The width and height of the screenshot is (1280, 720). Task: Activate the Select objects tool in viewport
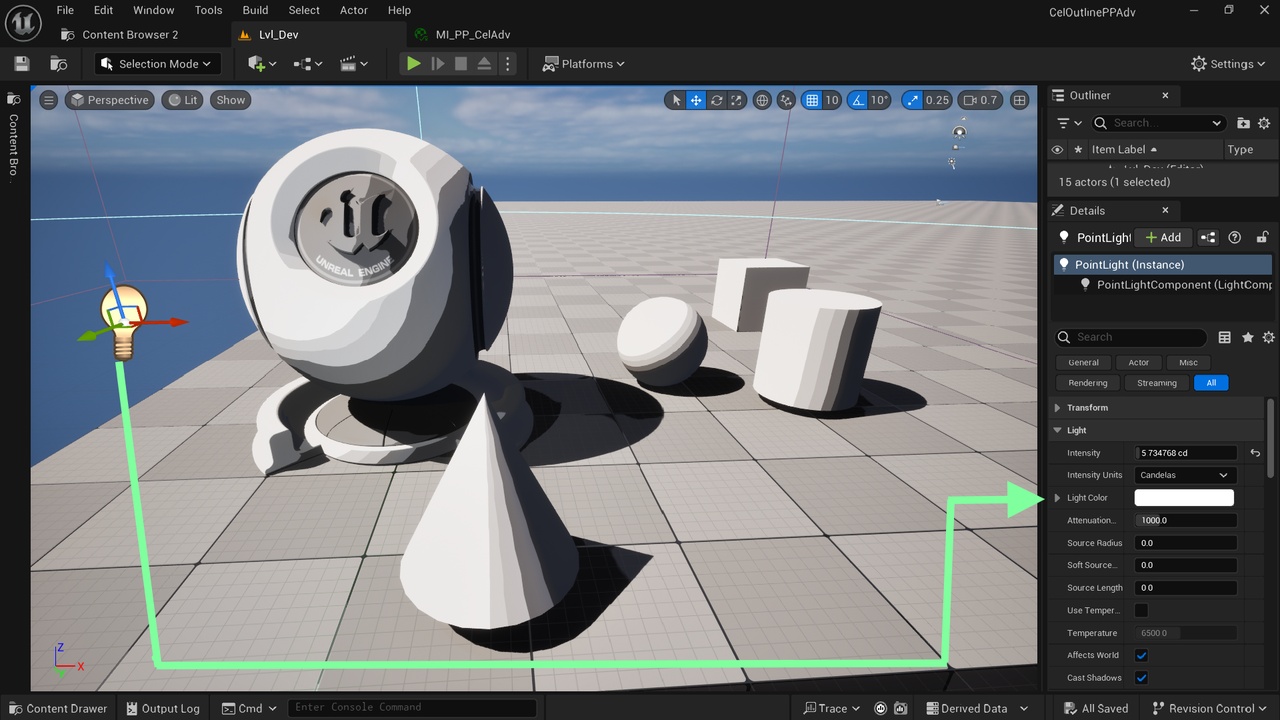coord(676,100)
